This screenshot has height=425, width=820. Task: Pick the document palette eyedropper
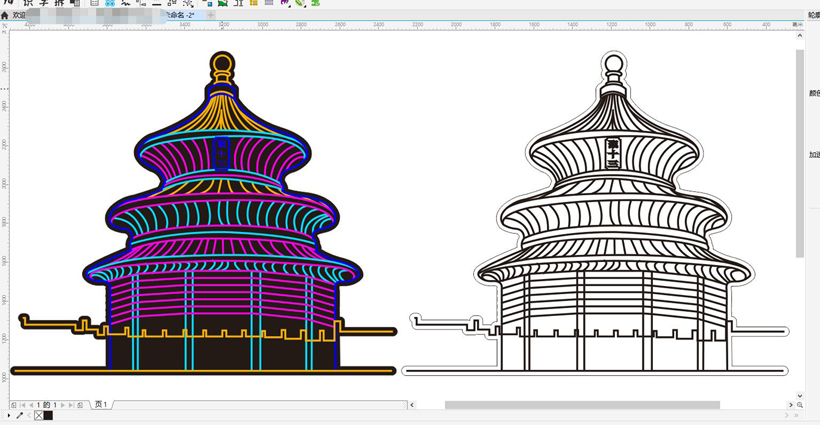(x=20, y=416)
